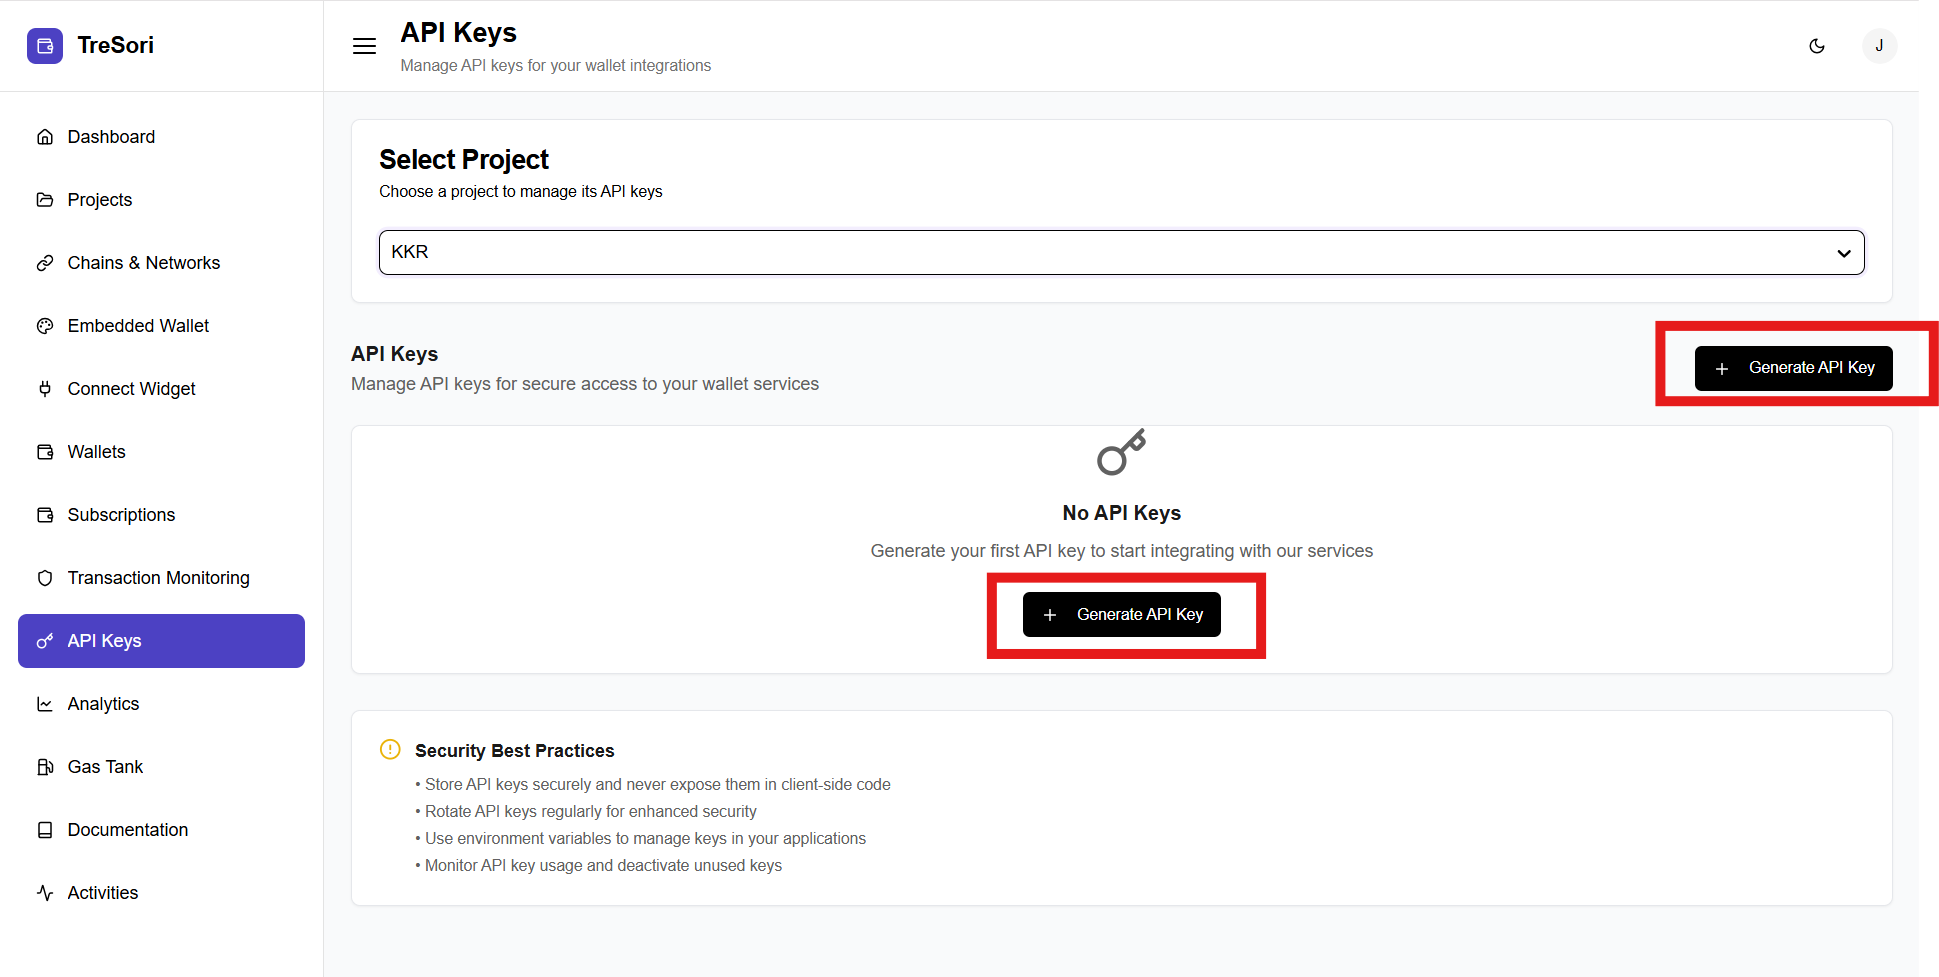
Task: Navigate to the Documentation page
Action: point(127,830)
